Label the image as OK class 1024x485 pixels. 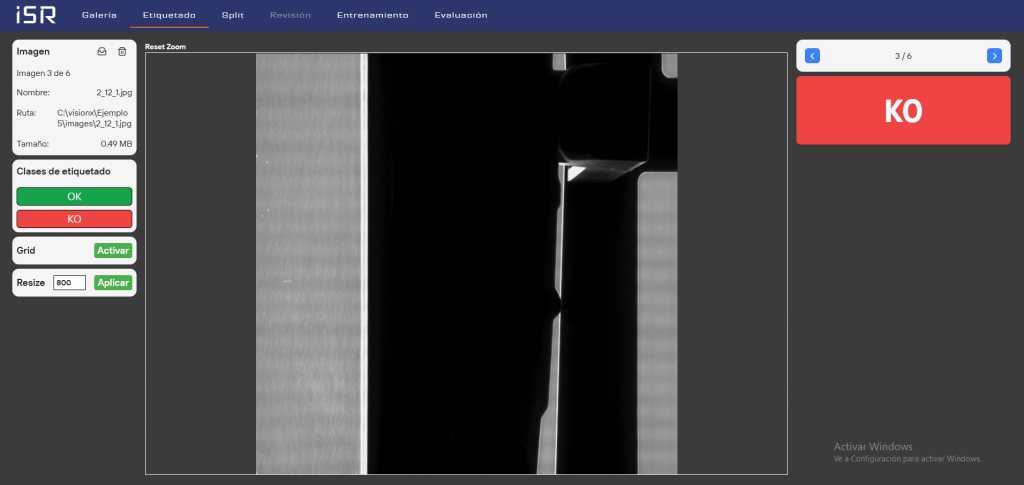[x=74, y=196]
